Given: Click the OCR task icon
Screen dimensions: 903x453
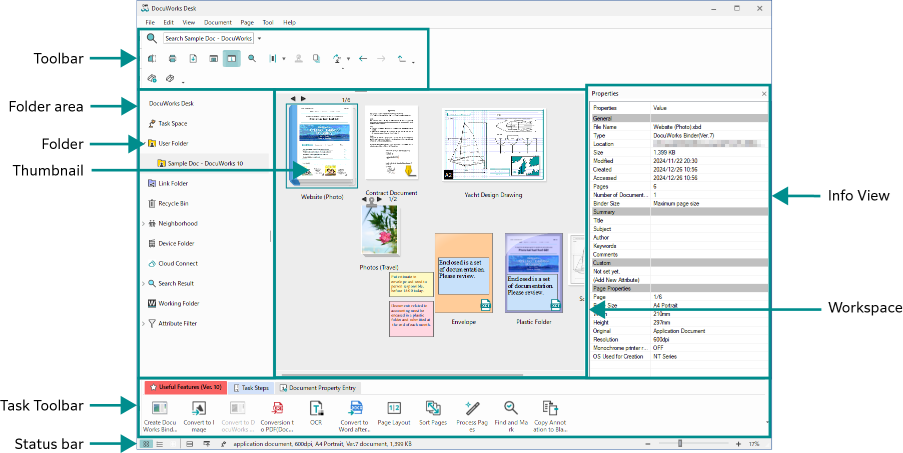Looking at the screenshot, I should pyautogui.click(x=316, y=408).
